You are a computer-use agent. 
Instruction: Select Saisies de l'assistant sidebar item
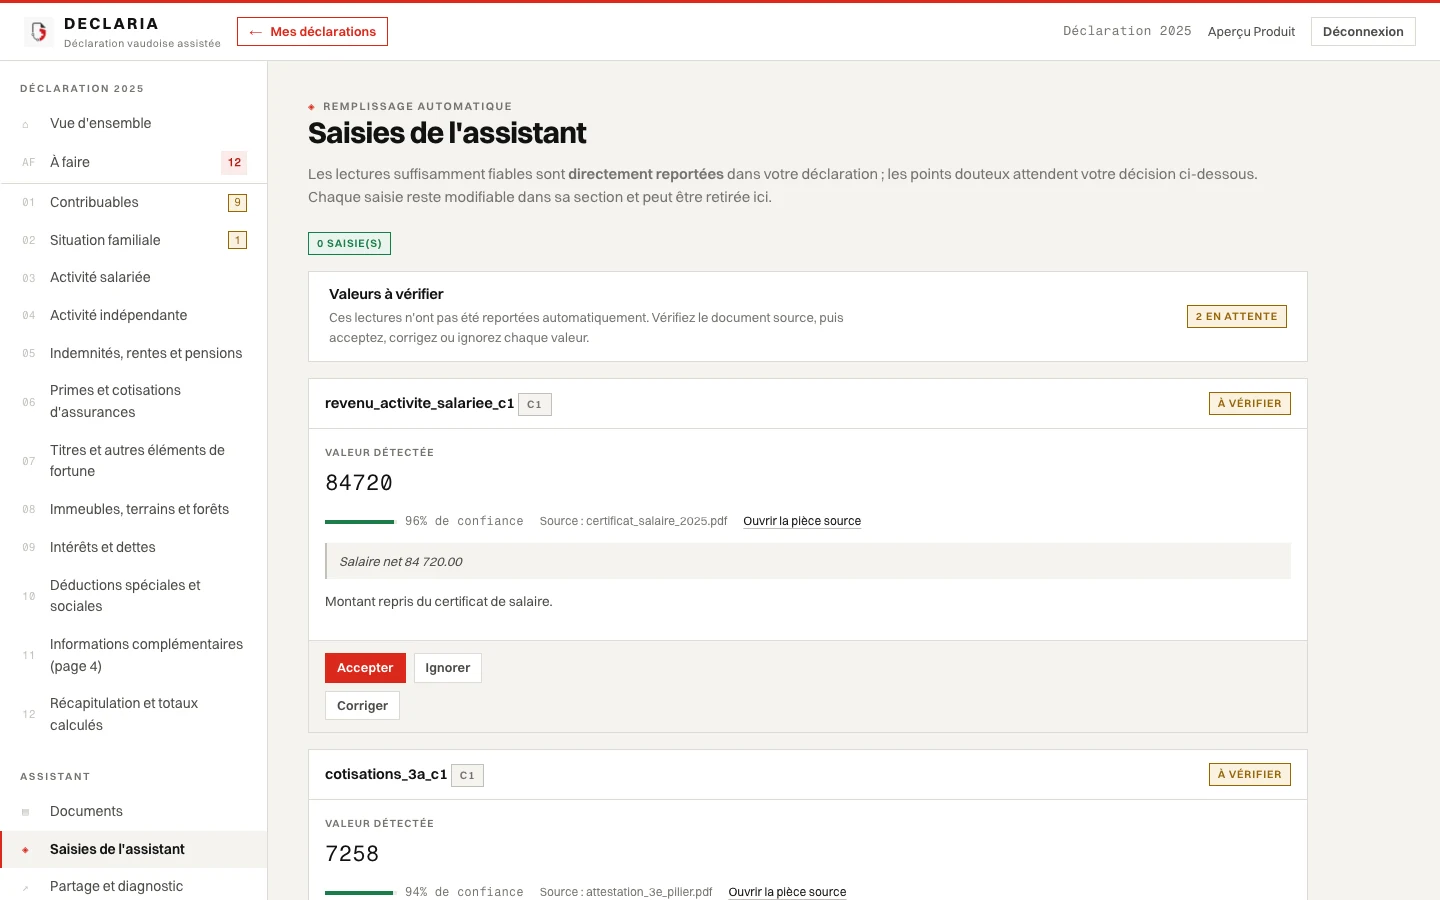tap(134, 849)
